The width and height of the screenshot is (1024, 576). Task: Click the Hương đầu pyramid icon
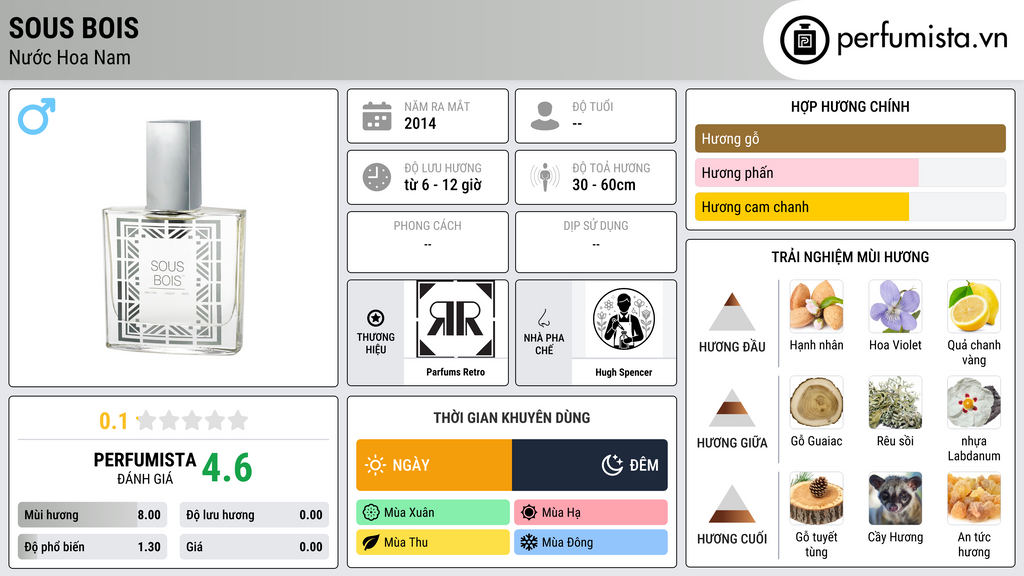pos(732,312)
